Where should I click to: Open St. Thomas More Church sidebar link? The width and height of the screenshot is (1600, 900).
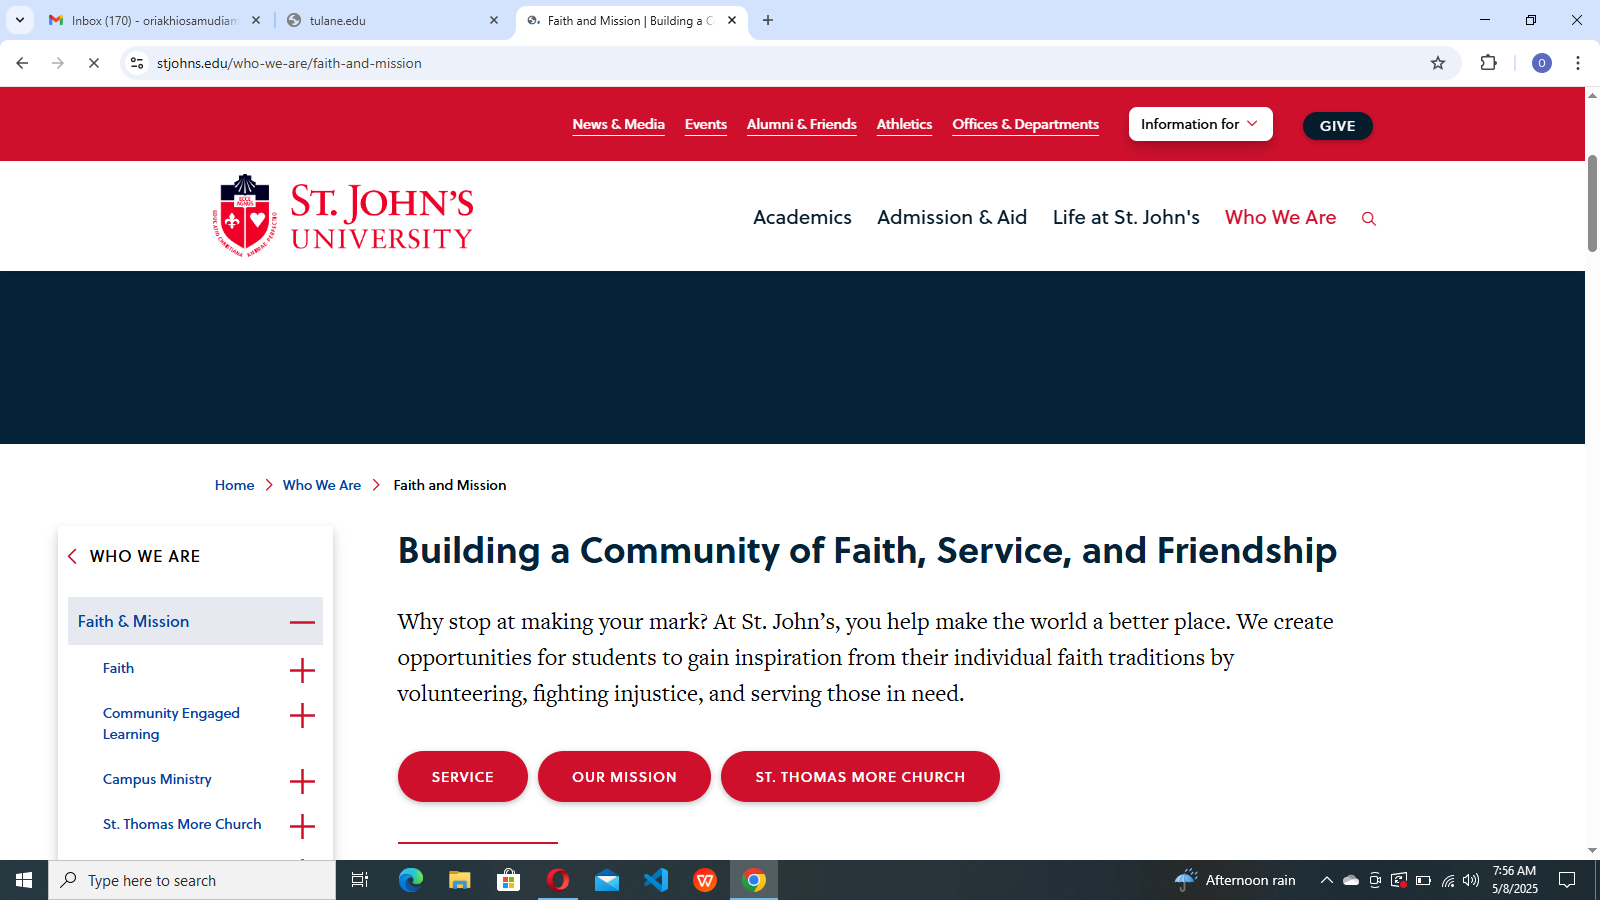(182, 824)
